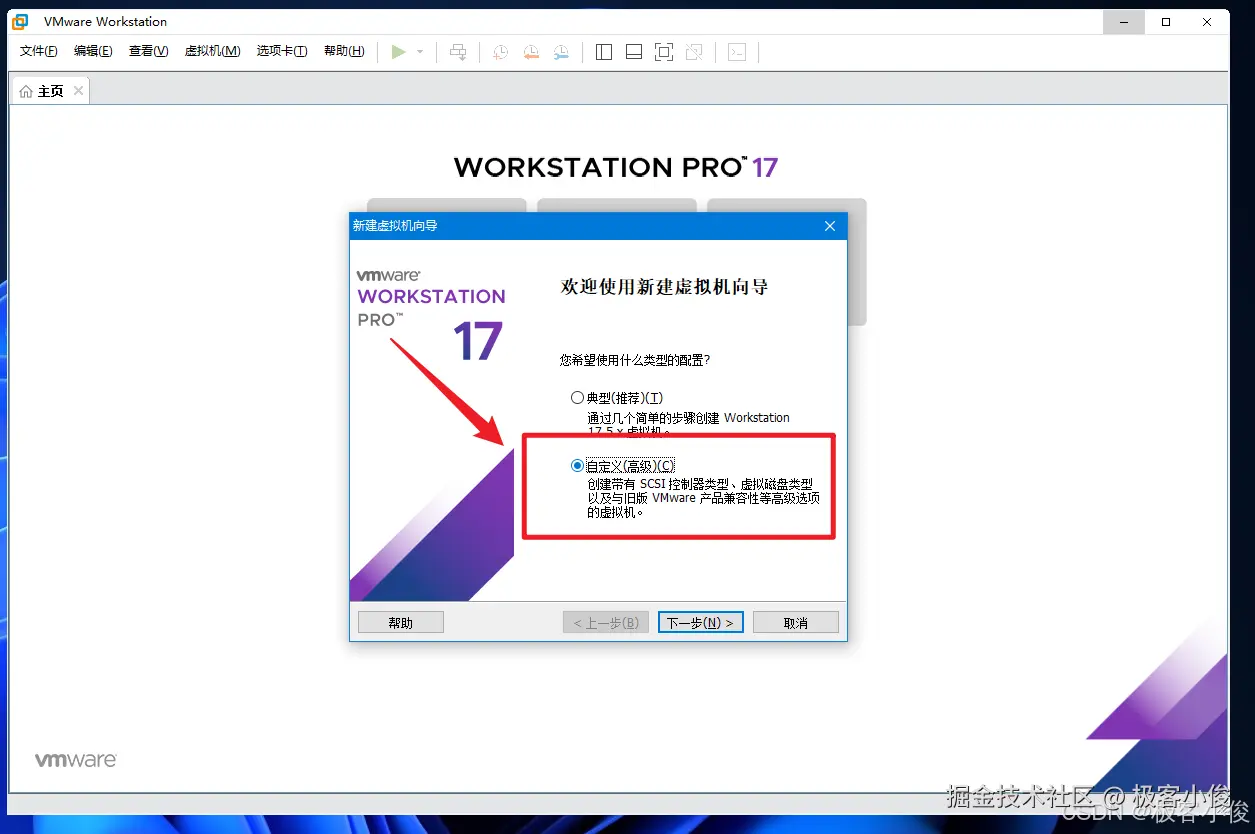Minimize the VMware Workstation window

(x=1125, y=21)
